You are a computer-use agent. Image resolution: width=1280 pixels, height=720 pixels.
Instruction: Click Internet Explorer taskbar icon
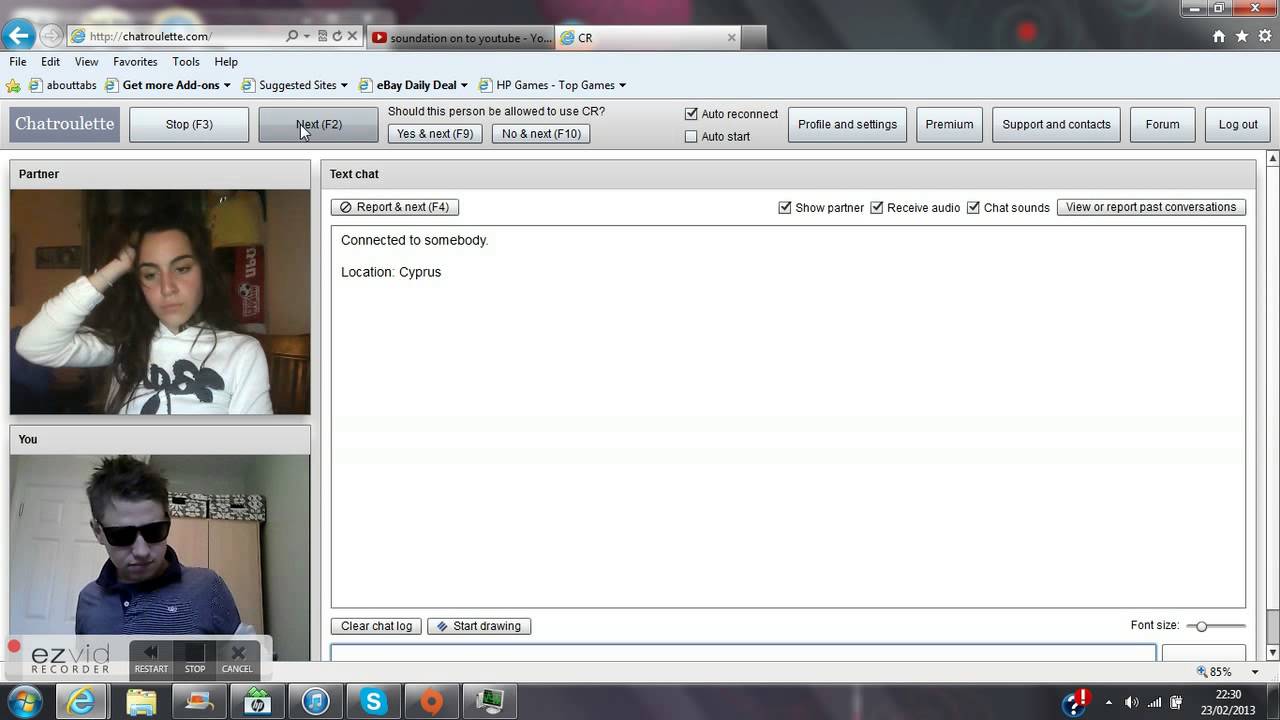pyautogui.click(x=81, y=702)
